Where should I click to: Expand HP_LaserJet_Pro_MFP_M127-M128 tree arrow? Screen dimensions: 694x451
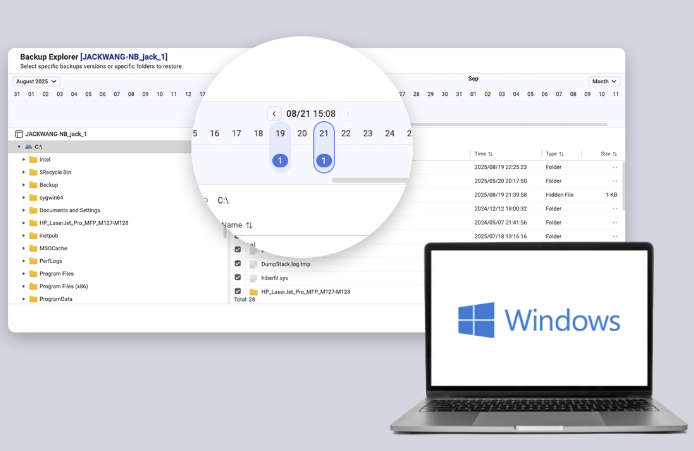pos(24,223)
